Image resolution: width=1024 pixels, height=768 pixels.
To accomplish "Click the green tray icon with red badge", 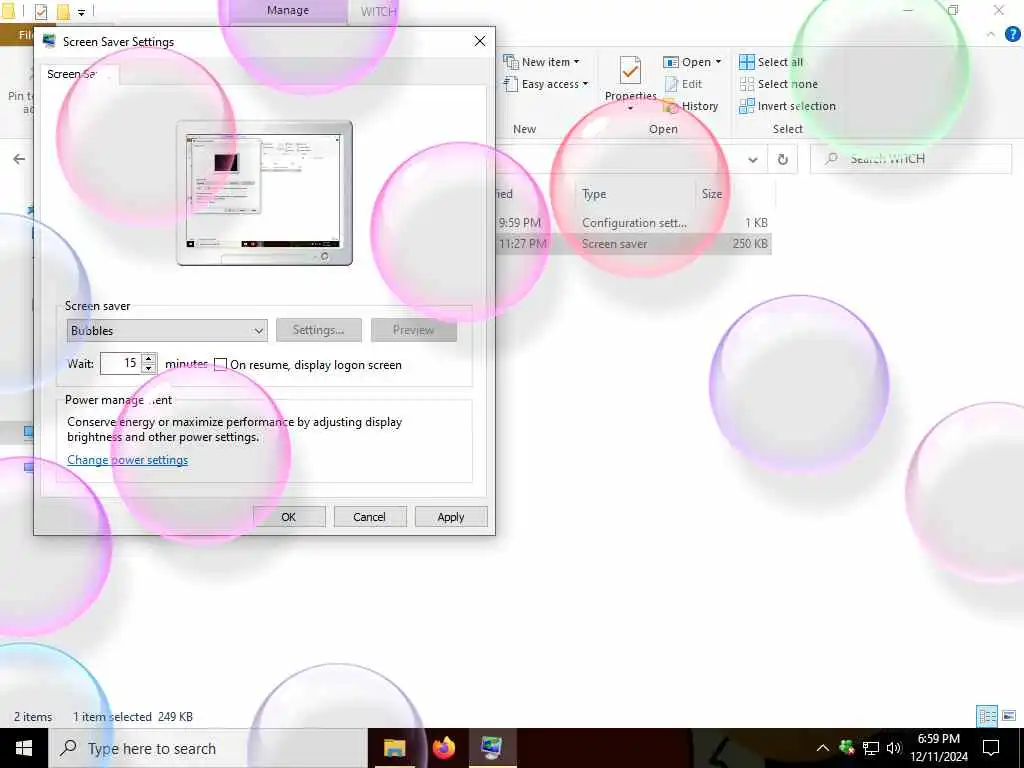I will (847, 748).
